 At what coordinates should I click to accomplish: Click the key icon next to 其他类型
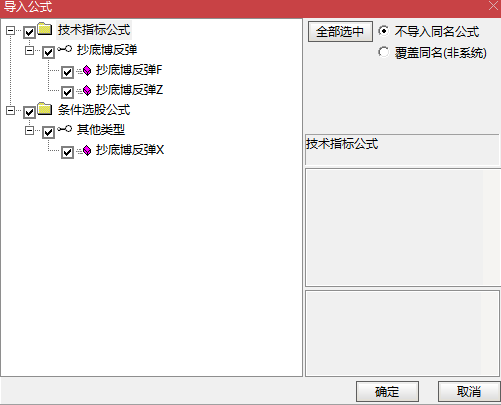[x=64, y=129]
